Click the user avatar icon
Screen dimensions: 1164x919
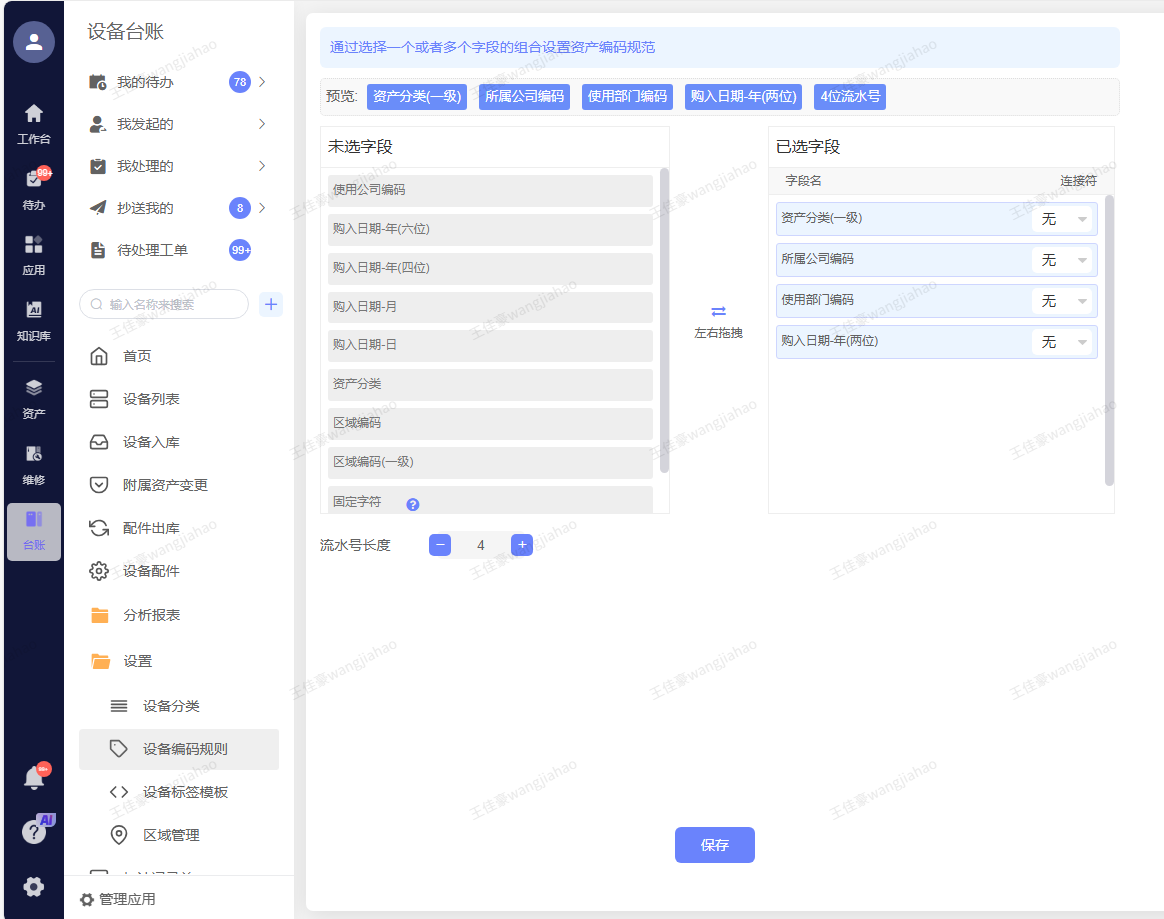point(34,42)
